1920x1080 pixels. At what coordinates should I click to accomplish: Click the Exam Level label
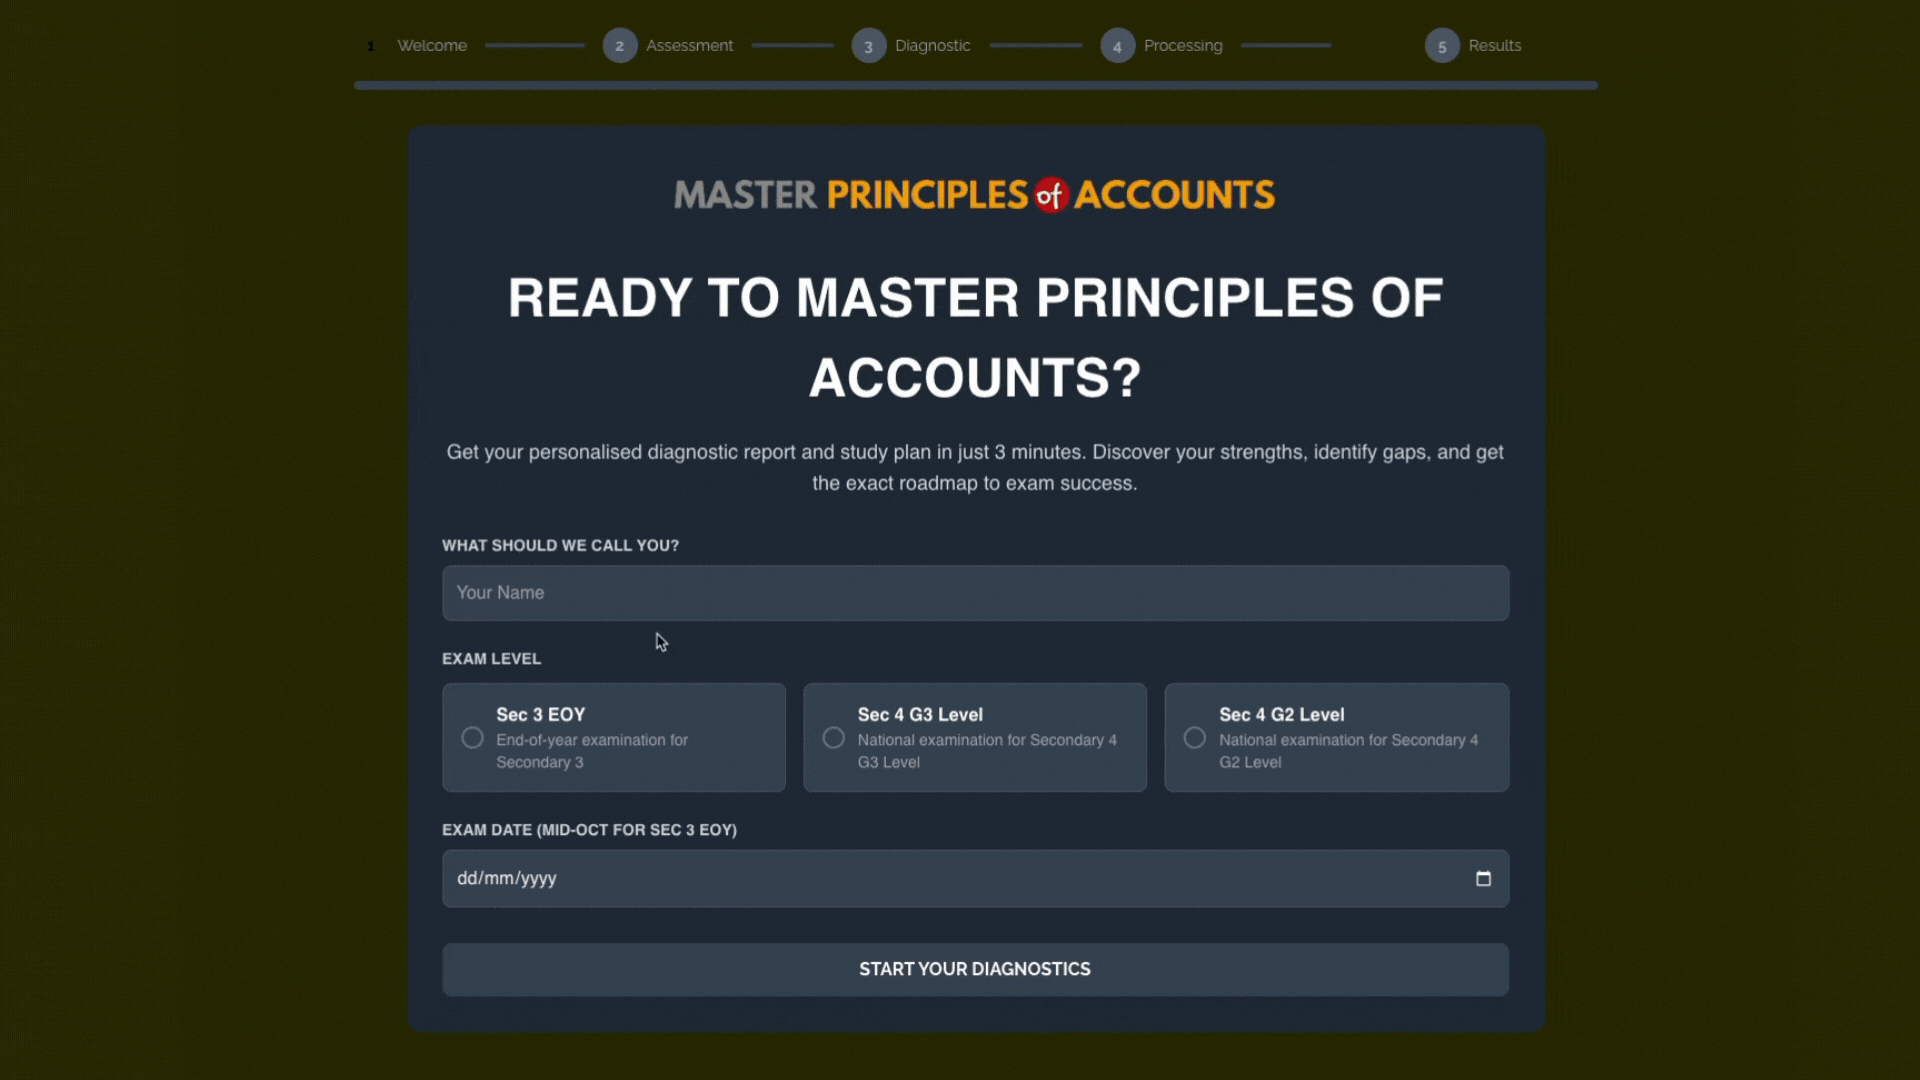[x=491, y=659]
